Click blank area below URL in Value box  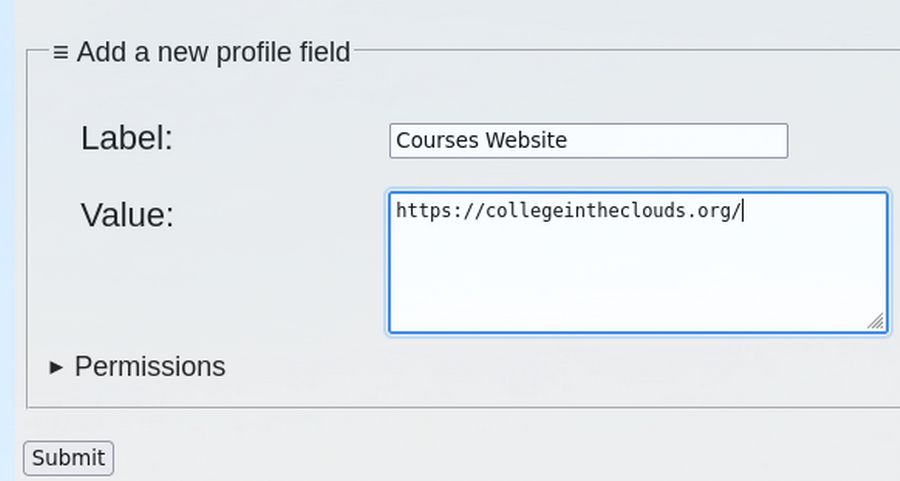[x=637, y=280]
